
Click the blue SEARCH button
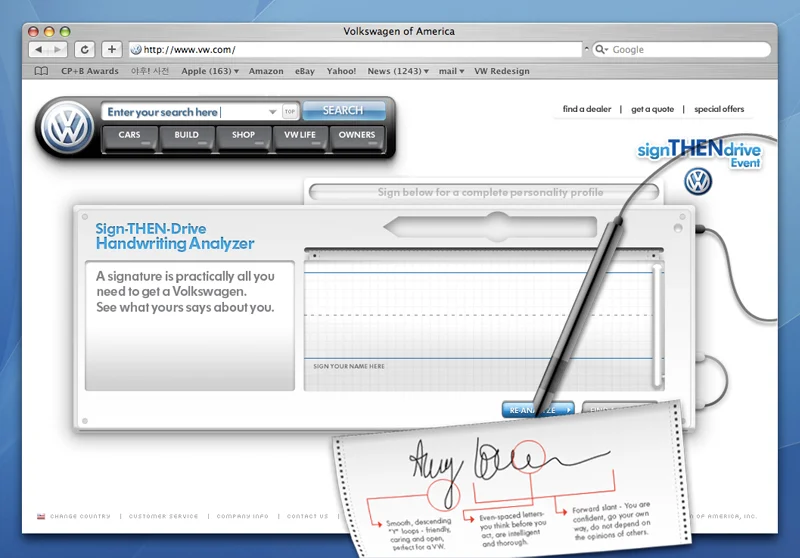pos(343,110)
